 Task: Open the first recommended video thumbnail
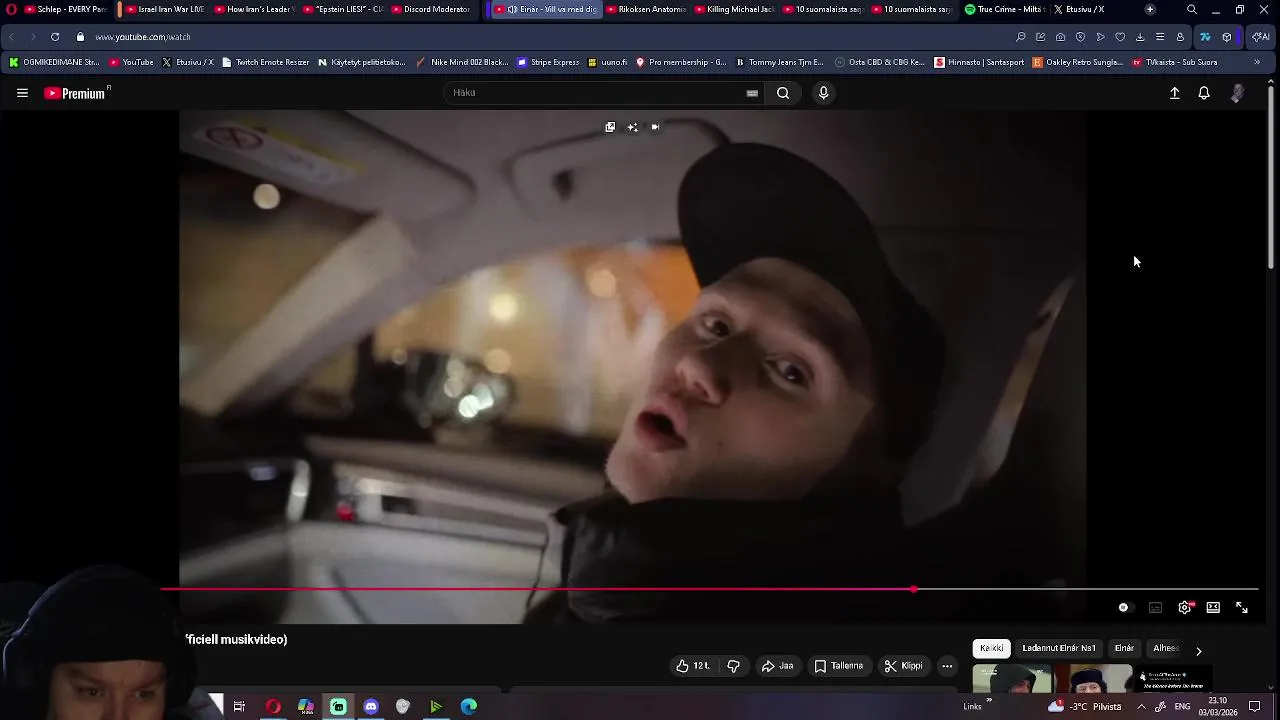click(1012, 680)
